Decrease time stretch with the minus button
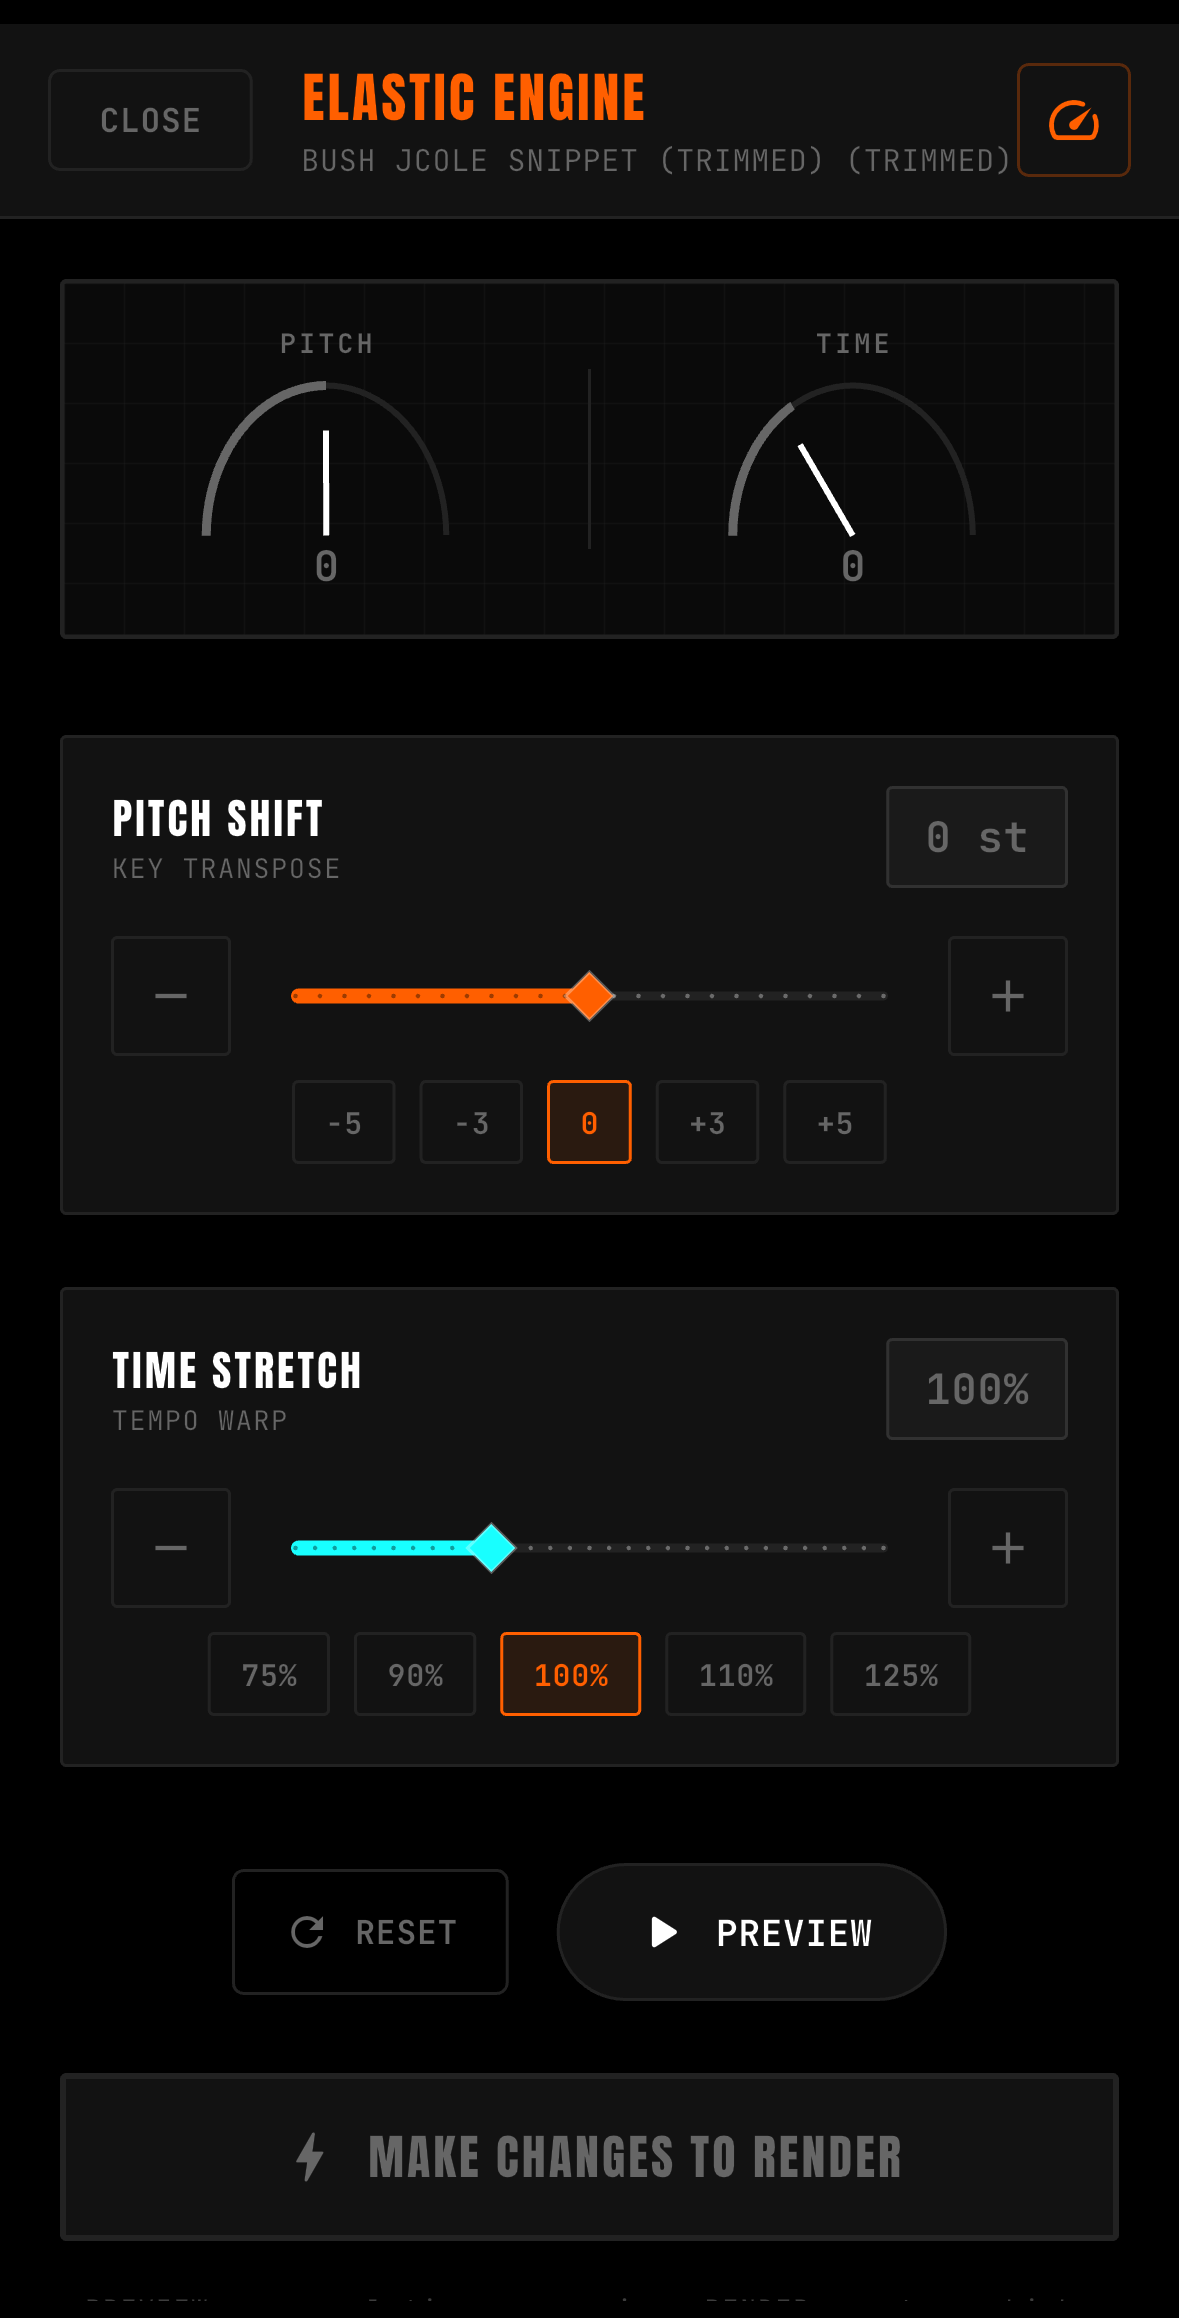The width and height of the screenshot is (1179, 2318). pyautogui.click(x=171, y=1548)
